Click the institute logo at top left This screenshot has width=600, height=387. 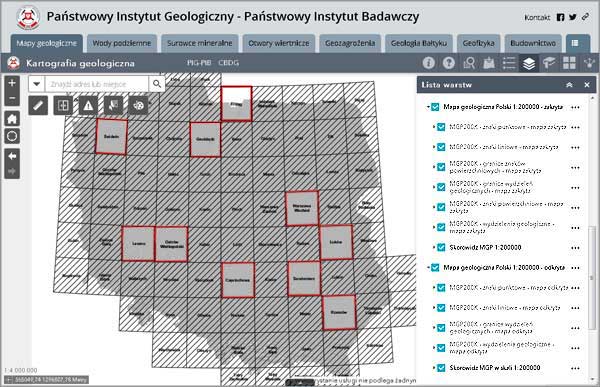click(28, 18)
